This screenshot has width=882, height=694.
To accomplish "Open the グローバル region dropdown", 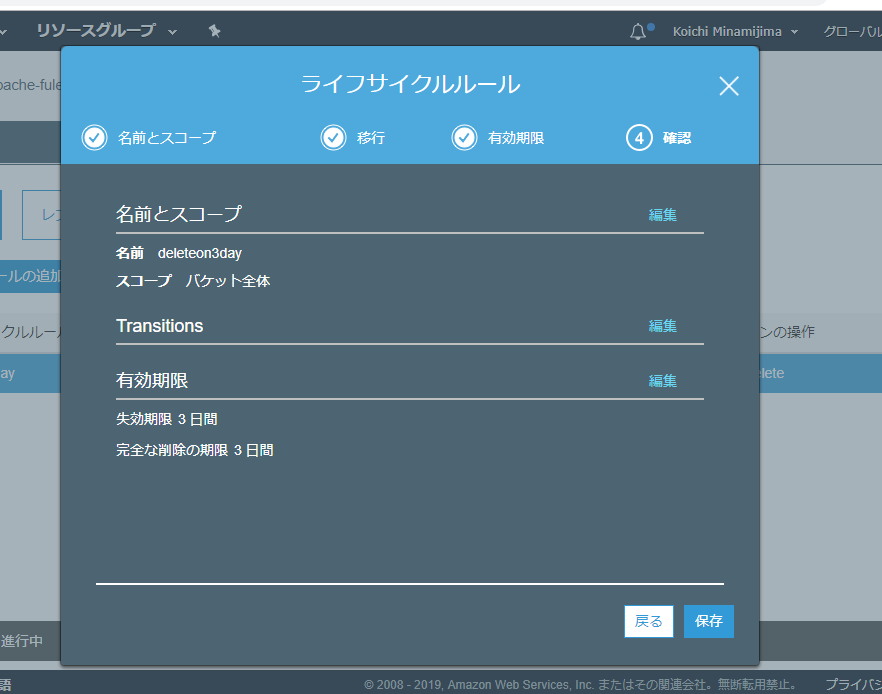I will click(x=851, y=32).
